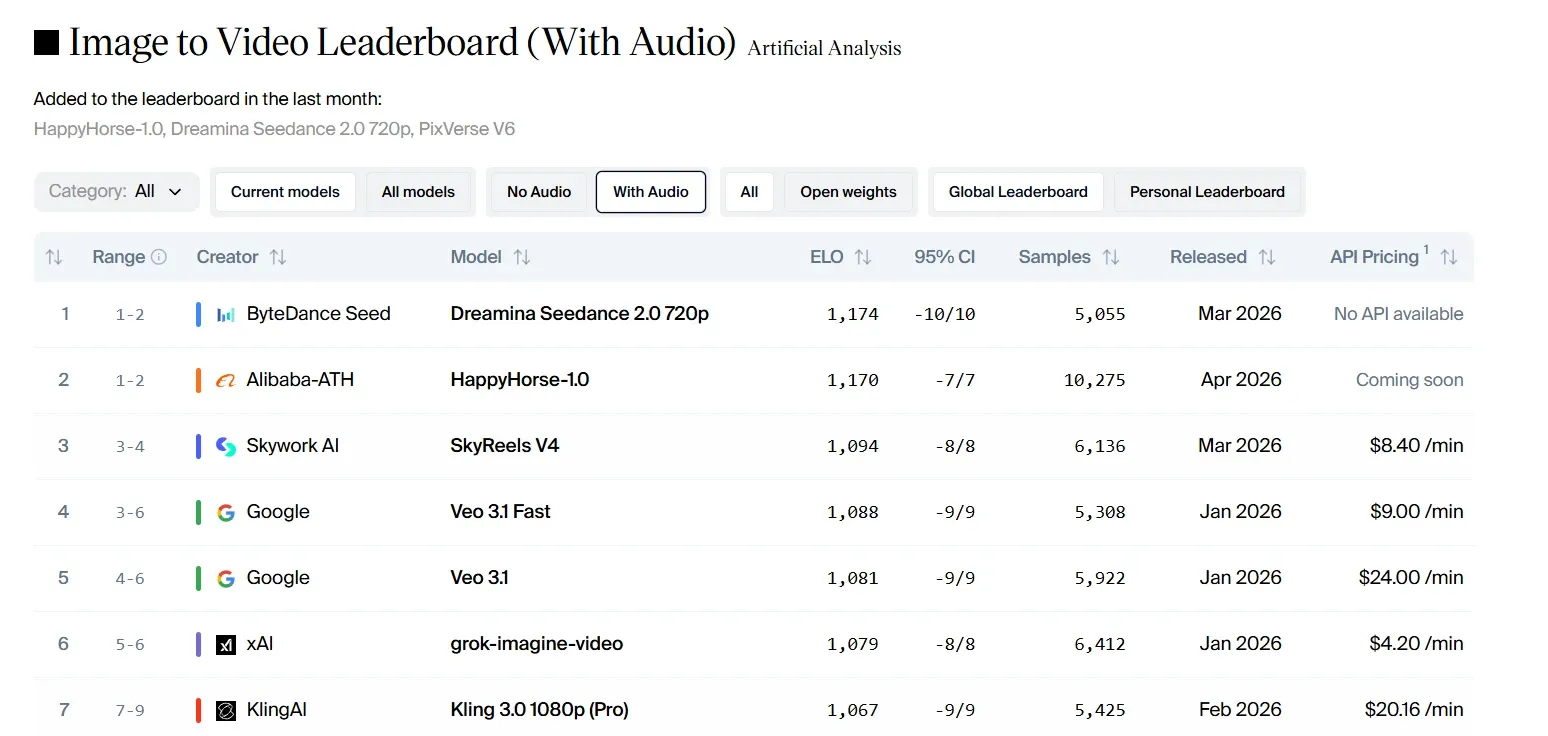Click the recently added models list text
1548x736 pixels.
275,129
